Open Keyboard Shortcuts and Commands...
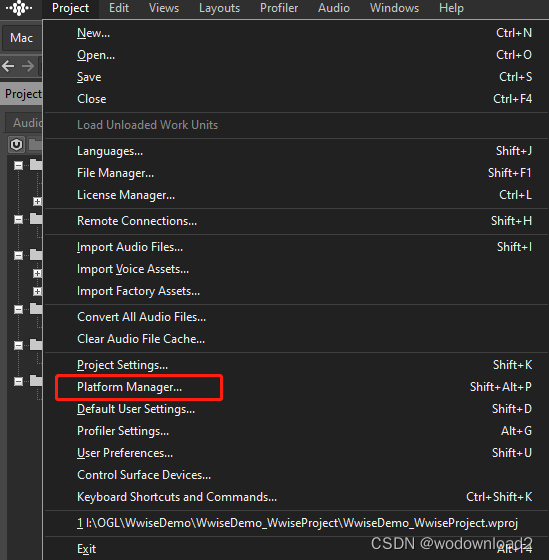The image size is (549, 560). pos(296,497)
